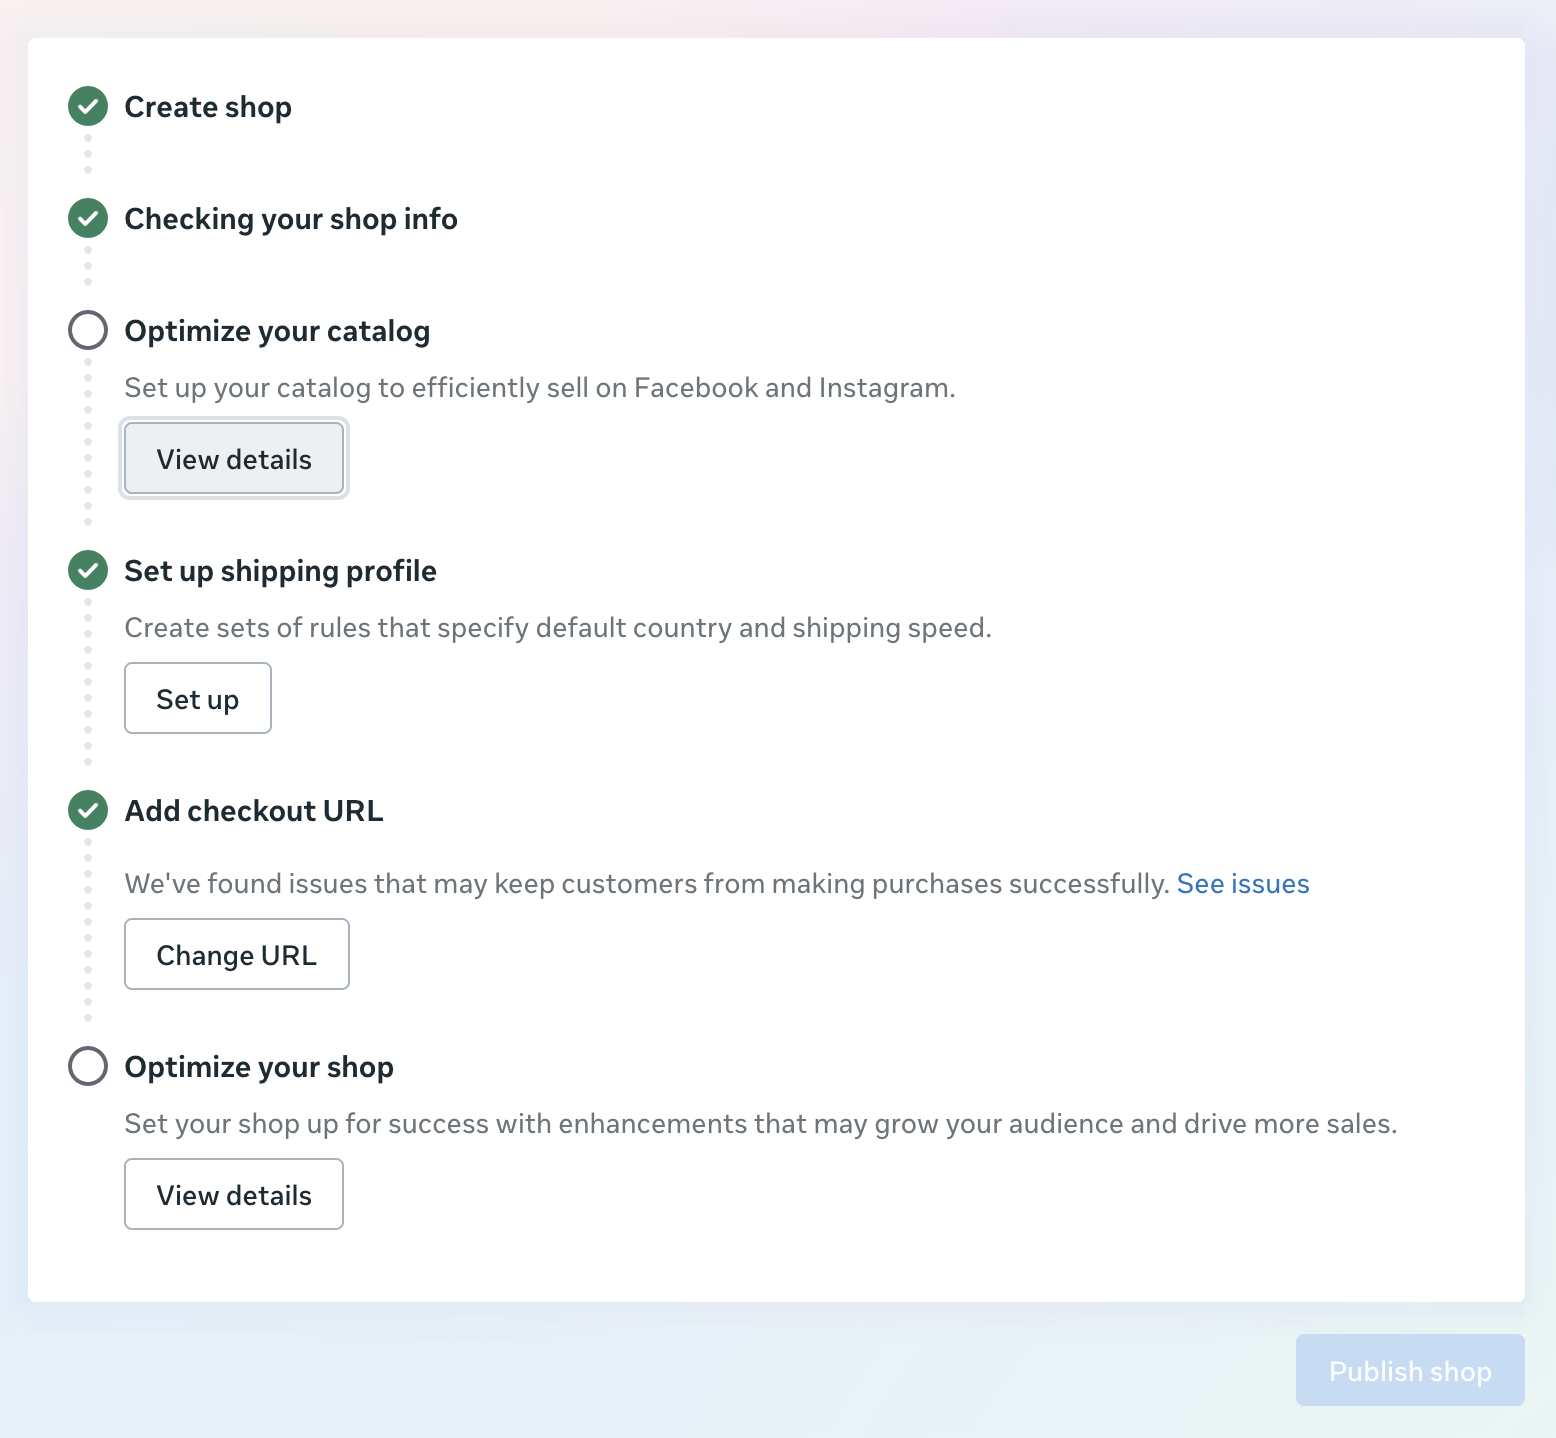This screenshot has width=1556, height=1438.
Task: Click the shipping rules description text
Action: 558,628
